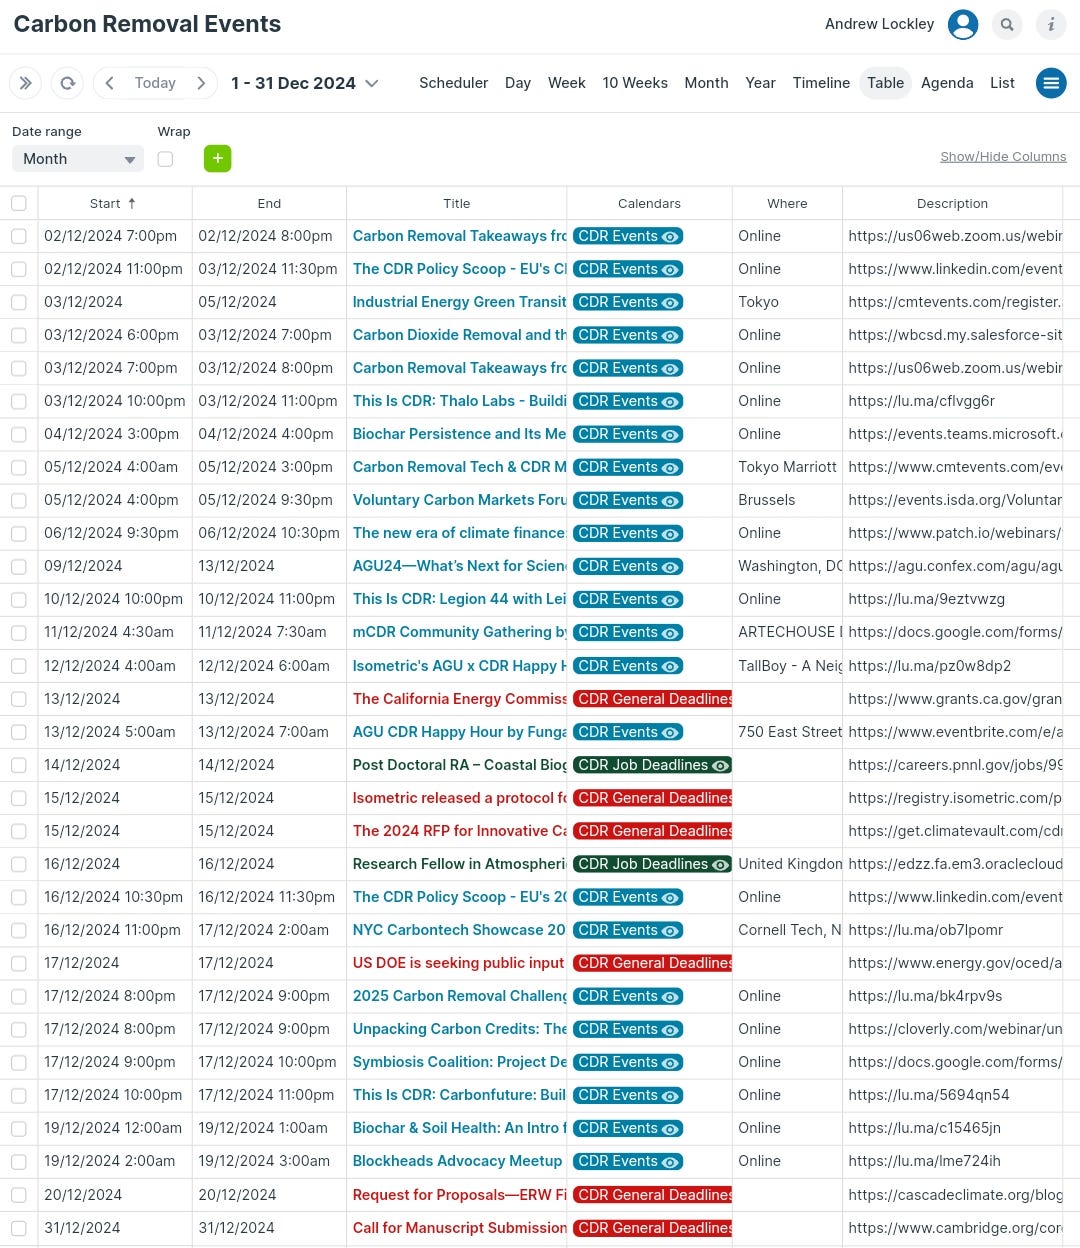Click eye icon on NYC Carbontech Showcase row
The width and height of the screenshot is (1080, 1248).
(671, 931)
